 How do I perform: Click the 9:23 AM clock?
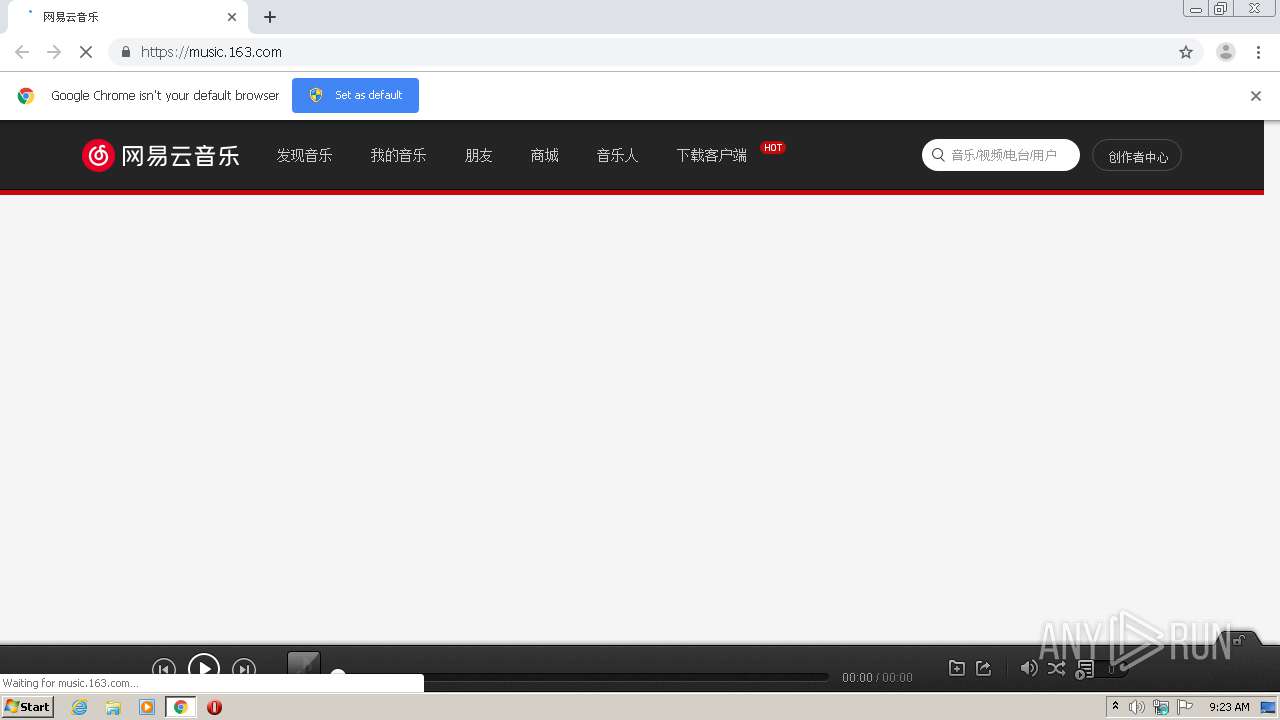click(1229, 707)
